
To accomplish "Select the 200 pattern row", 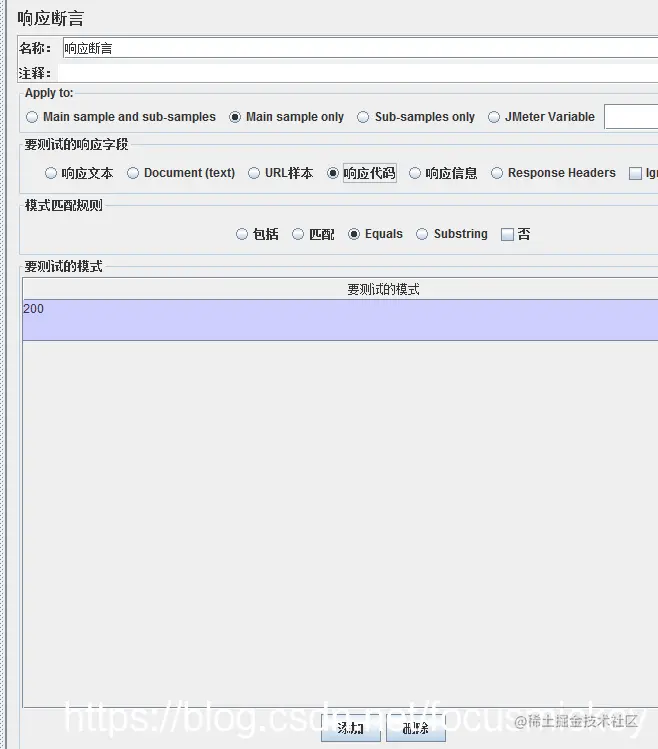I will click(x=340, y=320).
